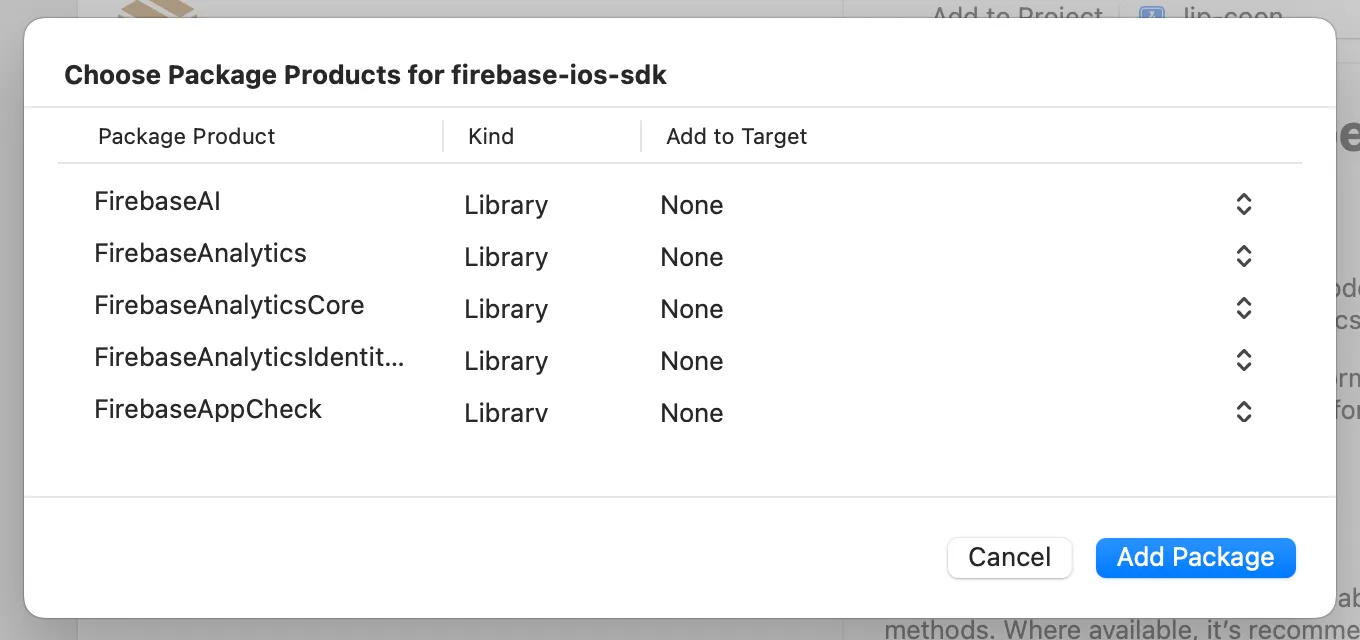Image resolution: width=1360 pixels, height=640 pixels.
Task: Pick the truncated FirebaseAnalyticsIdentit… product
Action: [249, 358]
